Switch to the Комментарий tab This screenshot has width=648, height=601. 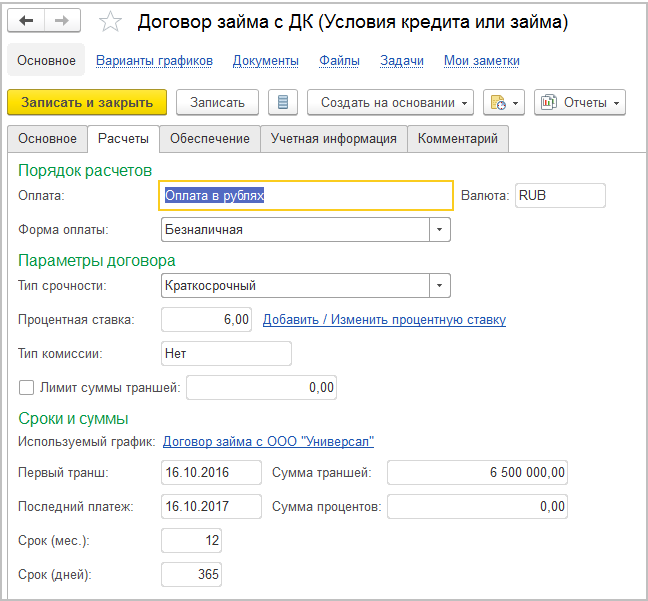coord(458,139)
